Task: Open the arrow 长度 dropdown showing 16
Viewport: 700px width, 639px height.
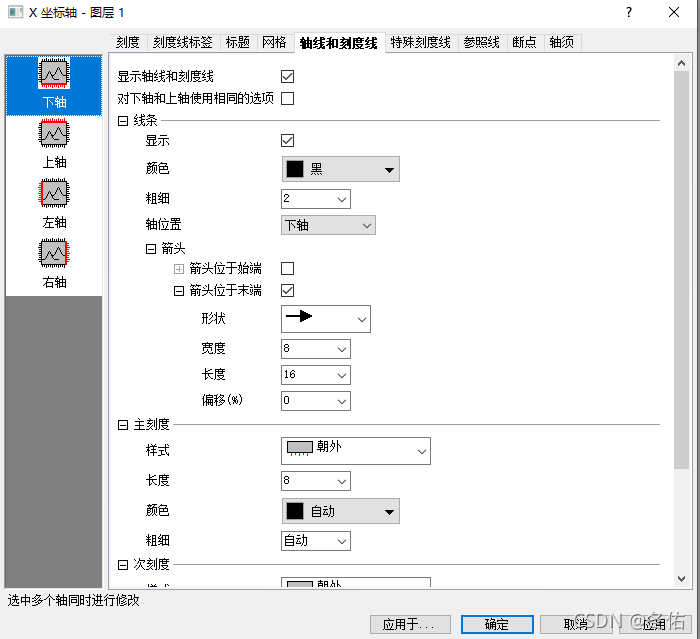Action: (316, 375)
